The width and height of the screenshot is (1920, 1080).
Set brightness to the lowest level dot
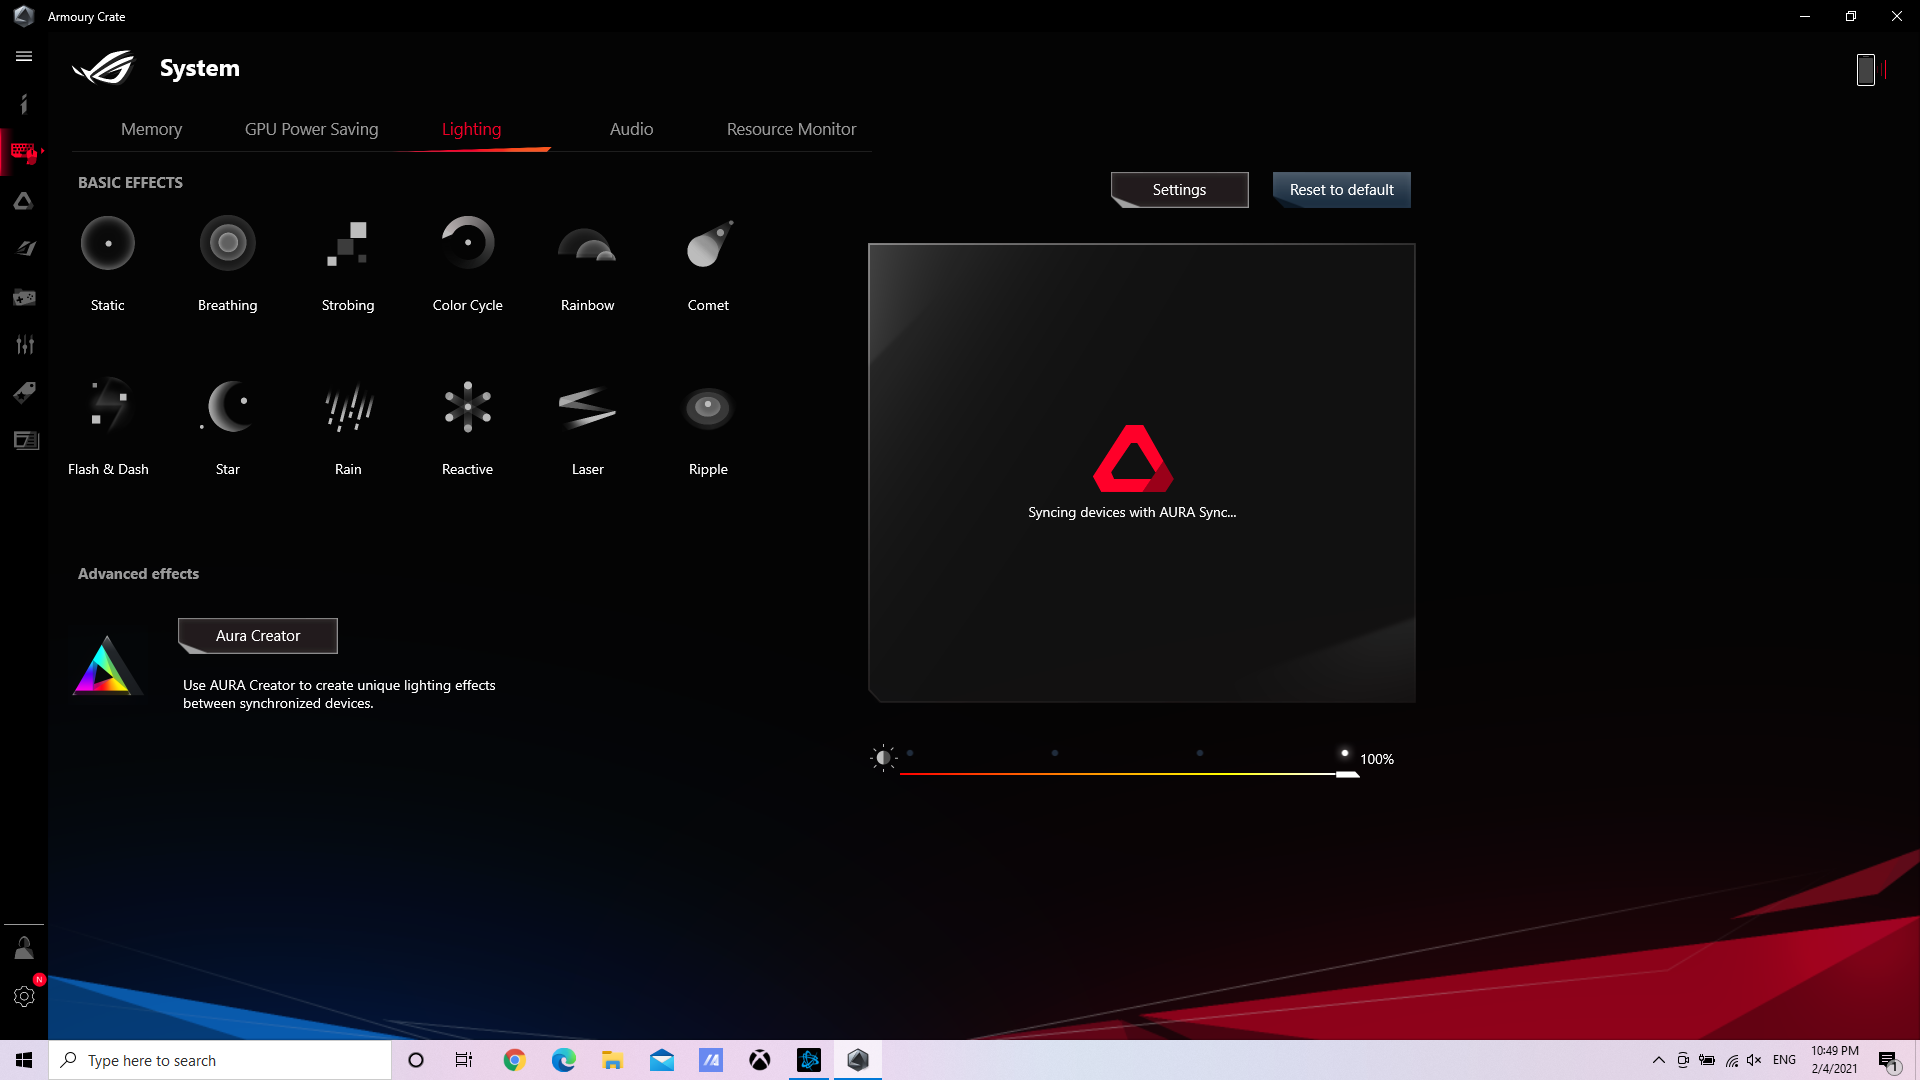910,753
